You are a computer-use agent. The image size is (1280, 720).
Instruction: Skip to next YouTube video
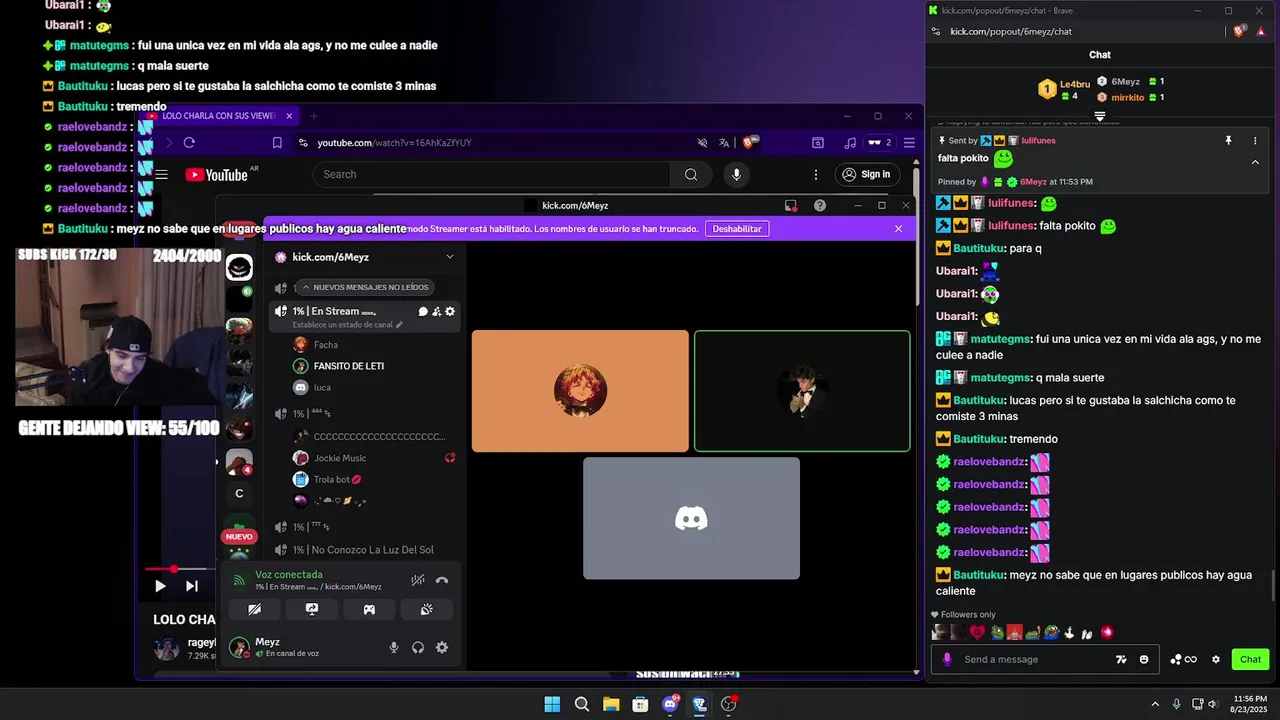(x=192, y=586)
